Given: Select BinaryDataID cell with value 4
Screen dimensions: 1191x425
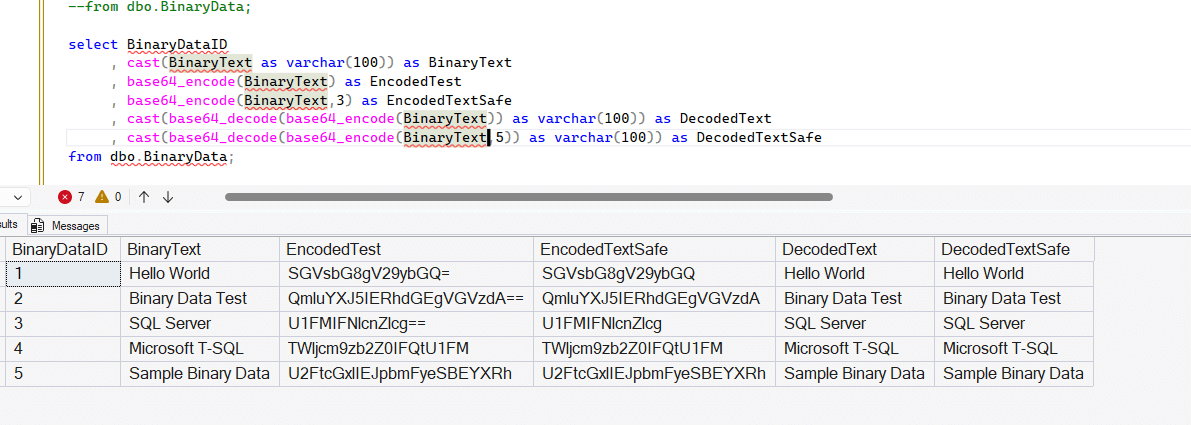Looking at the screenshot, I should coord(63,349).
